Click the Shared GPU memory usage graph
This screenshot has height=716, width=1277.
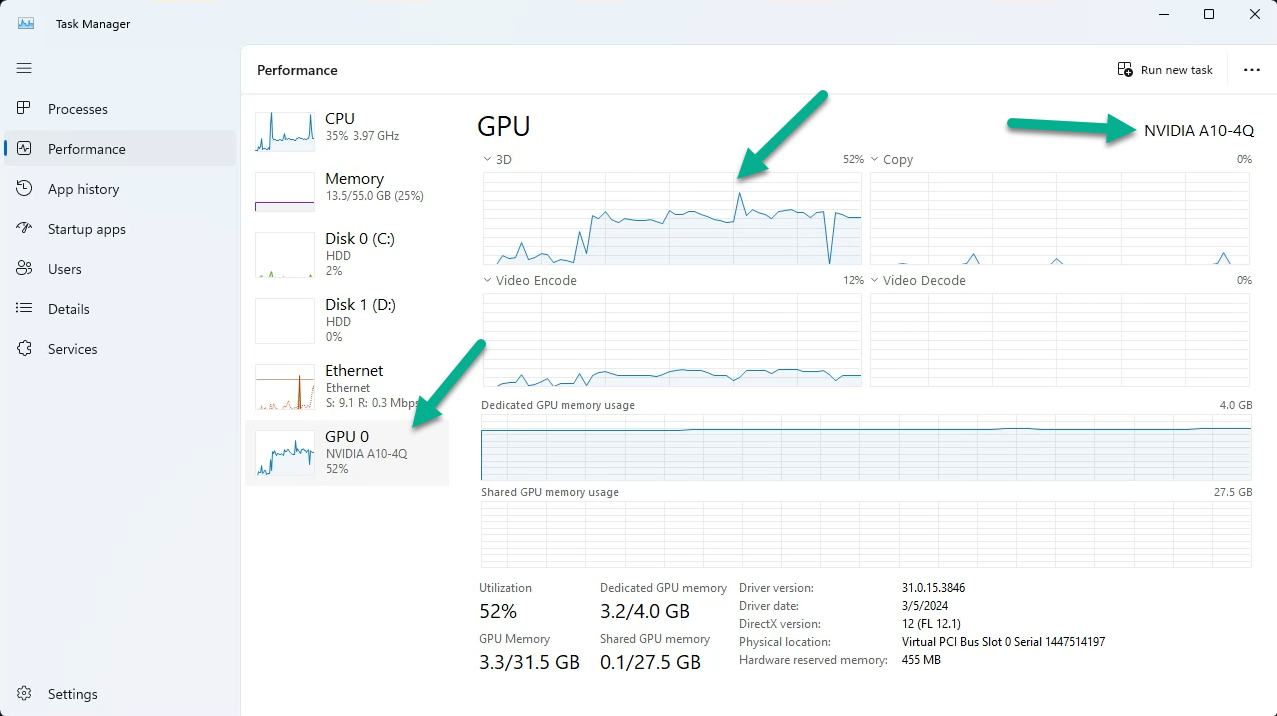(866, 534)
